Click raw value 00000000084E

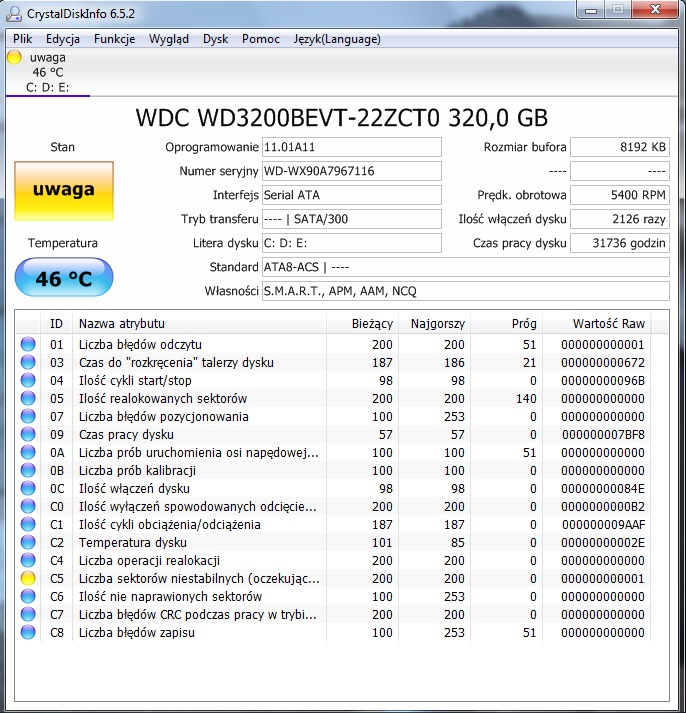tap(603, 489)
